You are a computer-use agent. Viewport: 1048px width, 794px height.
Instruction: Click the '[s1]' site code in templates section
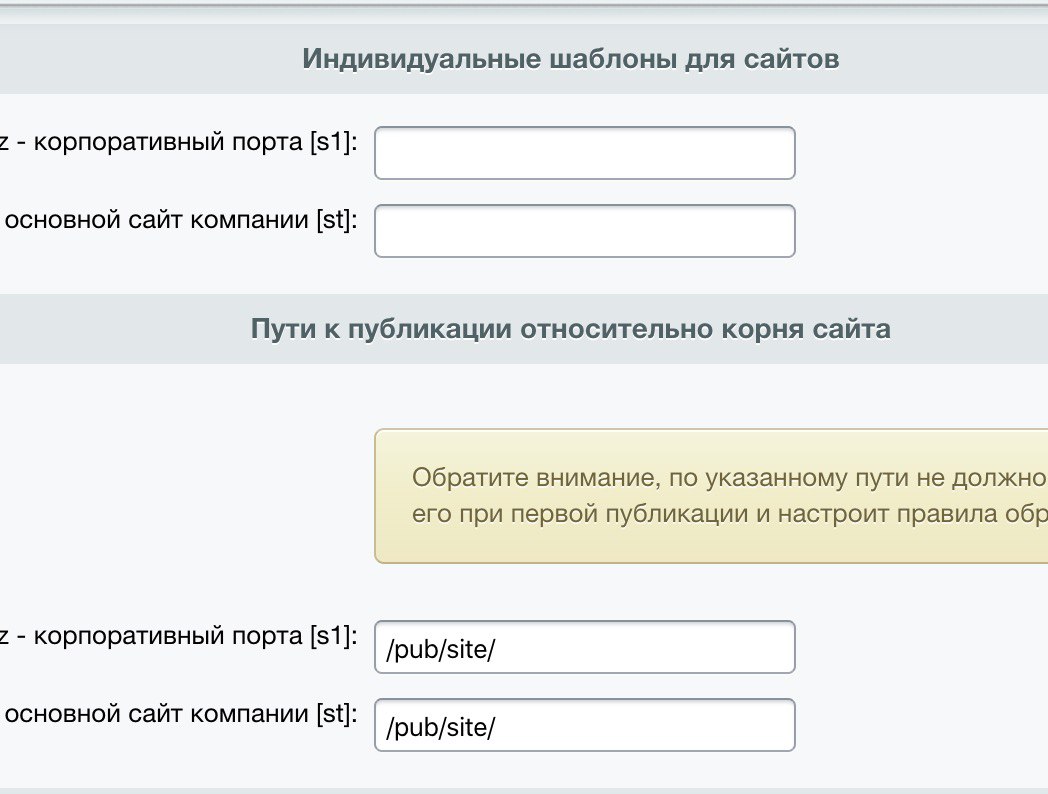330,141
